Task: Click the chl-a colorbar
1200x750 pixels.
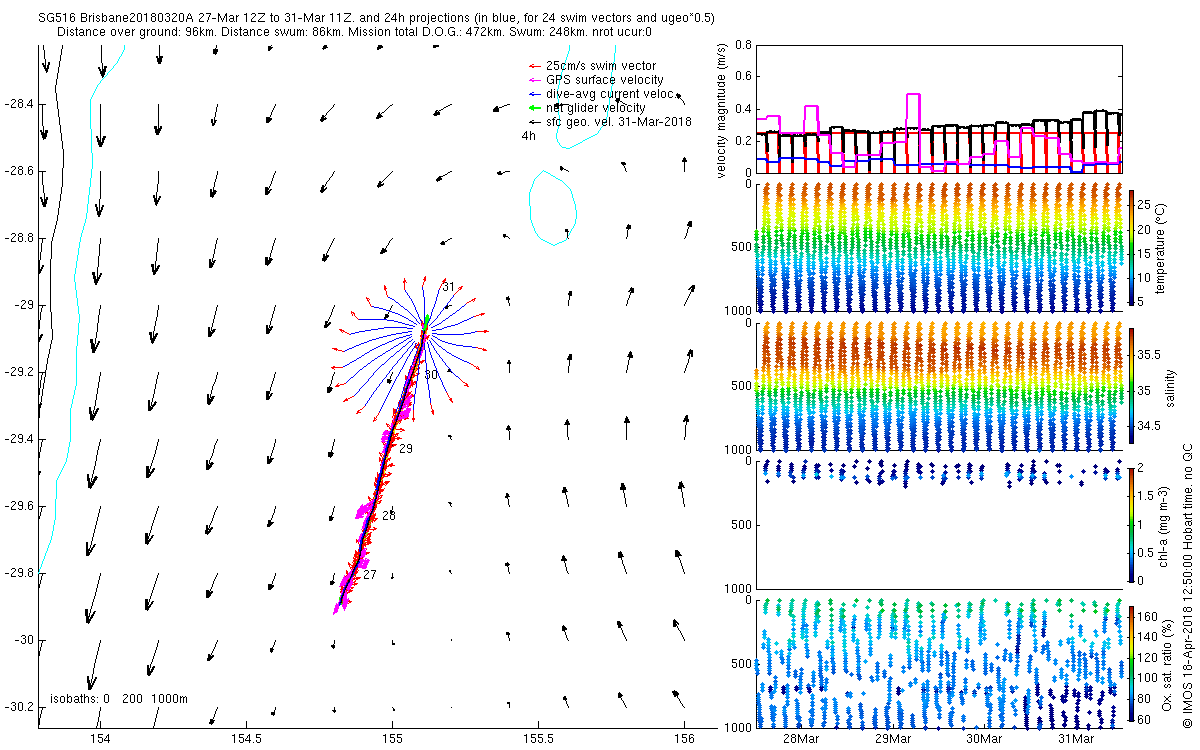Action: tap(1132, 524)
